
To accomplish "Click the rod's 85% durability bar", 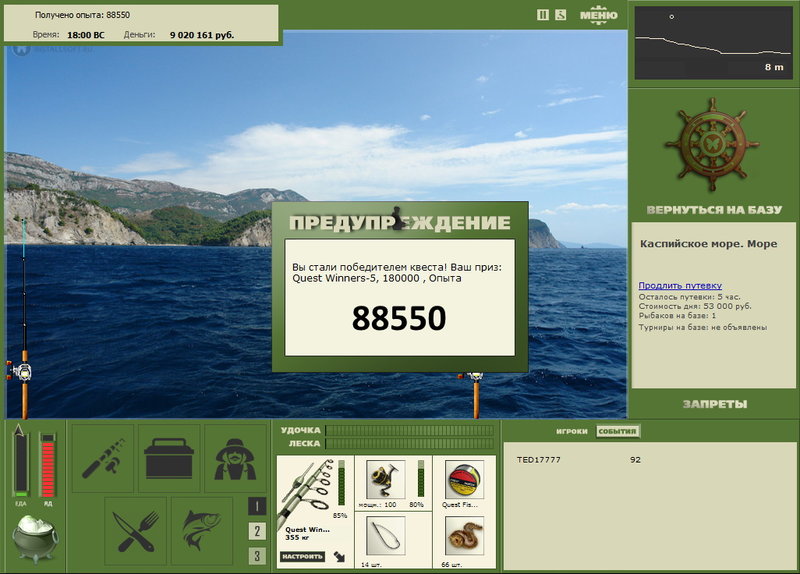I will [341, 483].
